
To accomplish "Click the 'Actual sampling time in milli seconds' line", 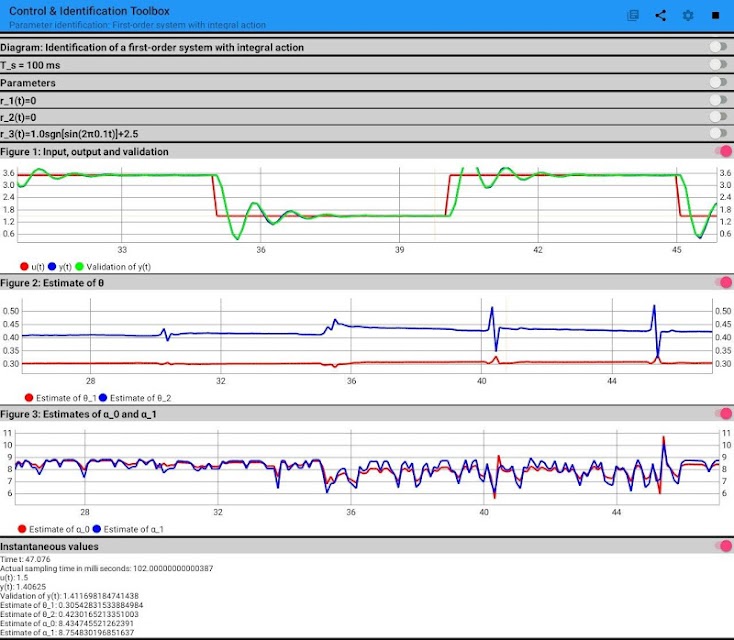I will coord(107,568).
